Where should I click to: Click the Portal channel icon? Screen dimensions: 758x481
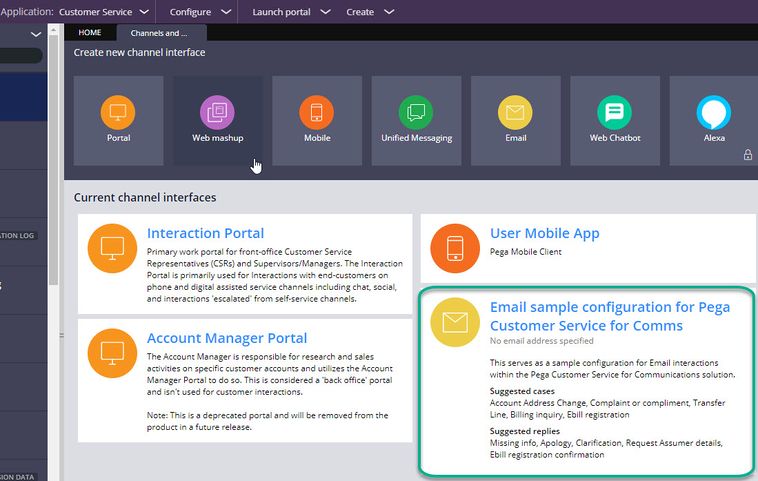coord(118,112)
